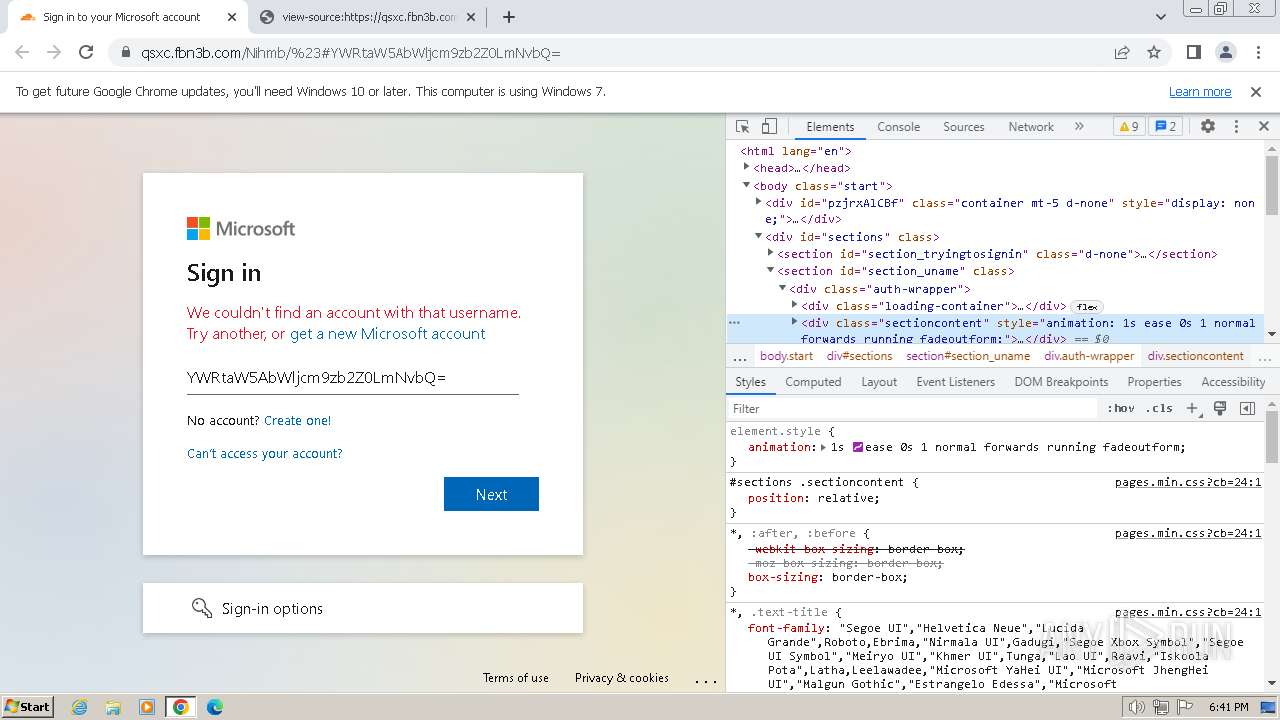Screen dimensions: 1280x720
Task: Select the Elements tab
Action: (x=830, y=127)
